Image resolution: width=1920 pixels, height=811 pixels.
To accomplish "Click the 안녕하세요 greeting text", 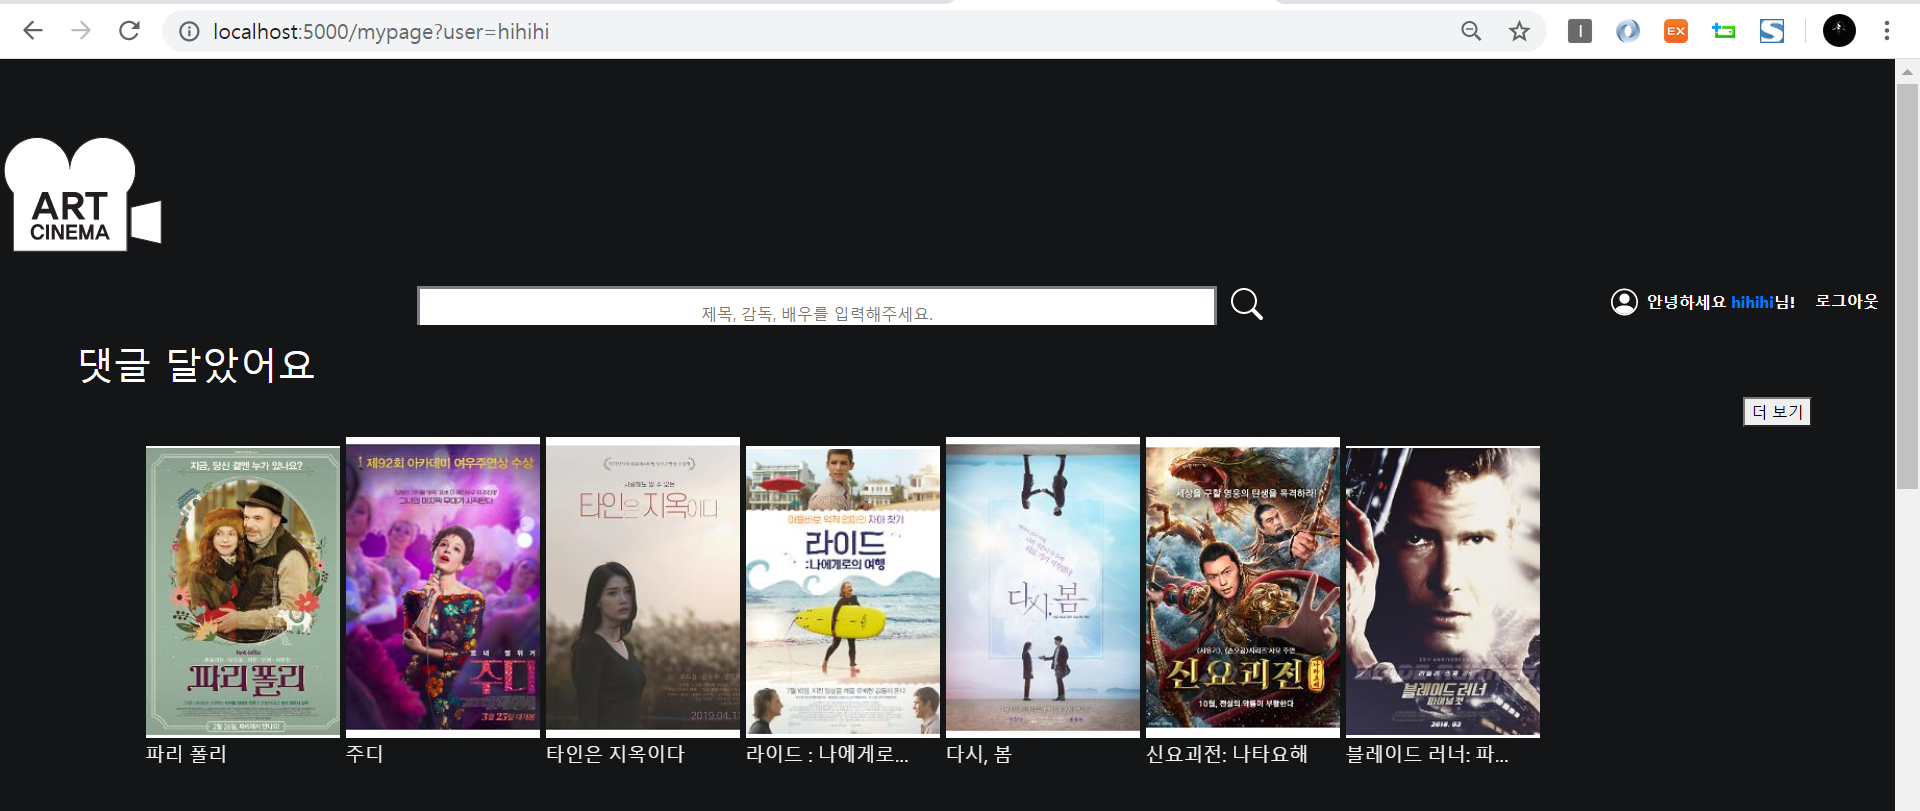I will pyautogui.click(x=1686, y=302).
